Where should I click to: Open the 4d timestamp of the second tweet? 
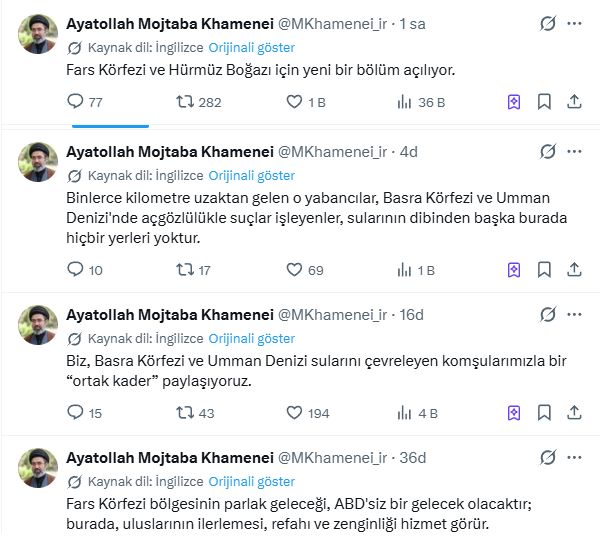tap(408, 151)
